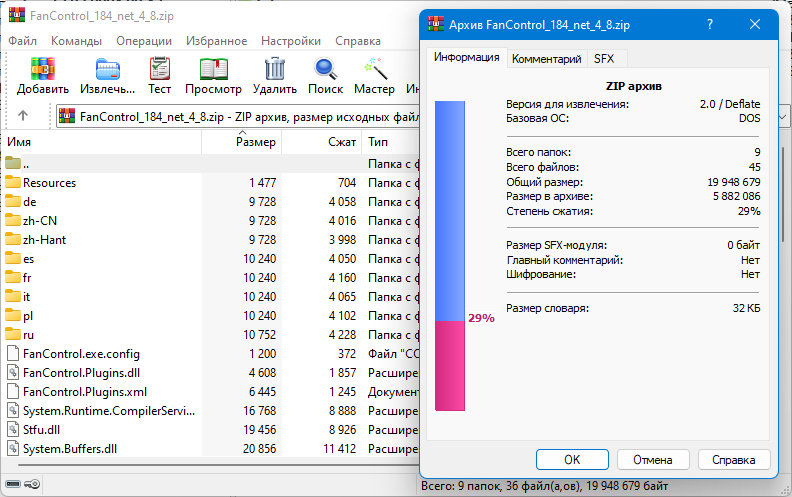Viewport: 792px width, 497px height.
Task: Select the Stfu.dll file icon
Action: 13,430
